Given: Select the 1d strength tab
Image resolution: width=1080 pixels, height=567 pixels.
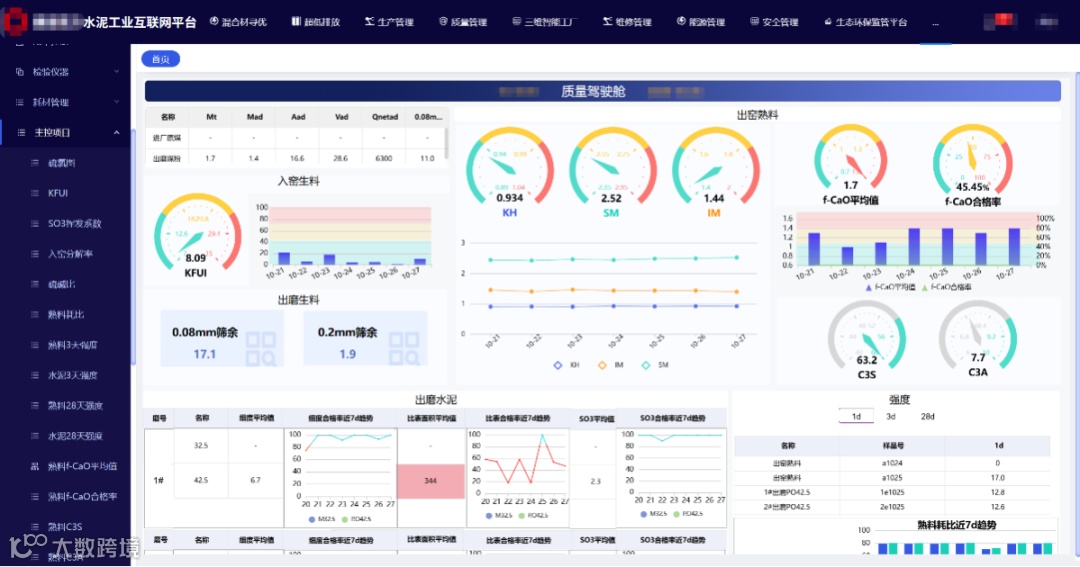Looking at the screenshot, I should [x=856, y=416].
